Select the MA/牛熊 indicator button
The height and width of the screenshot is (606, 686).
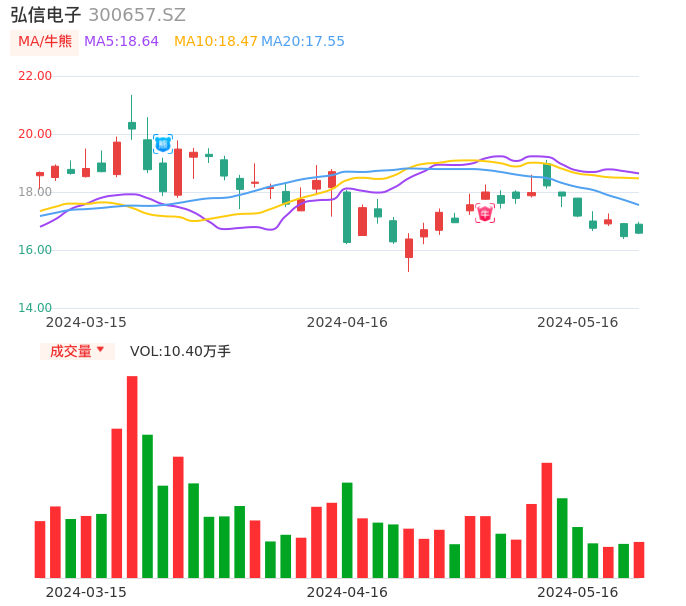point(45,42)
